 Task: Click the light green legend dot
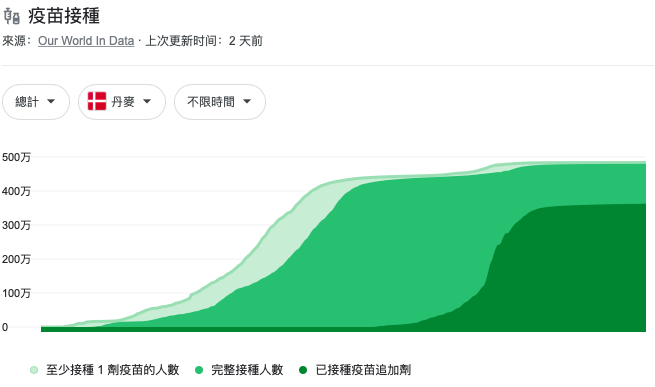(x=34, y=370)
